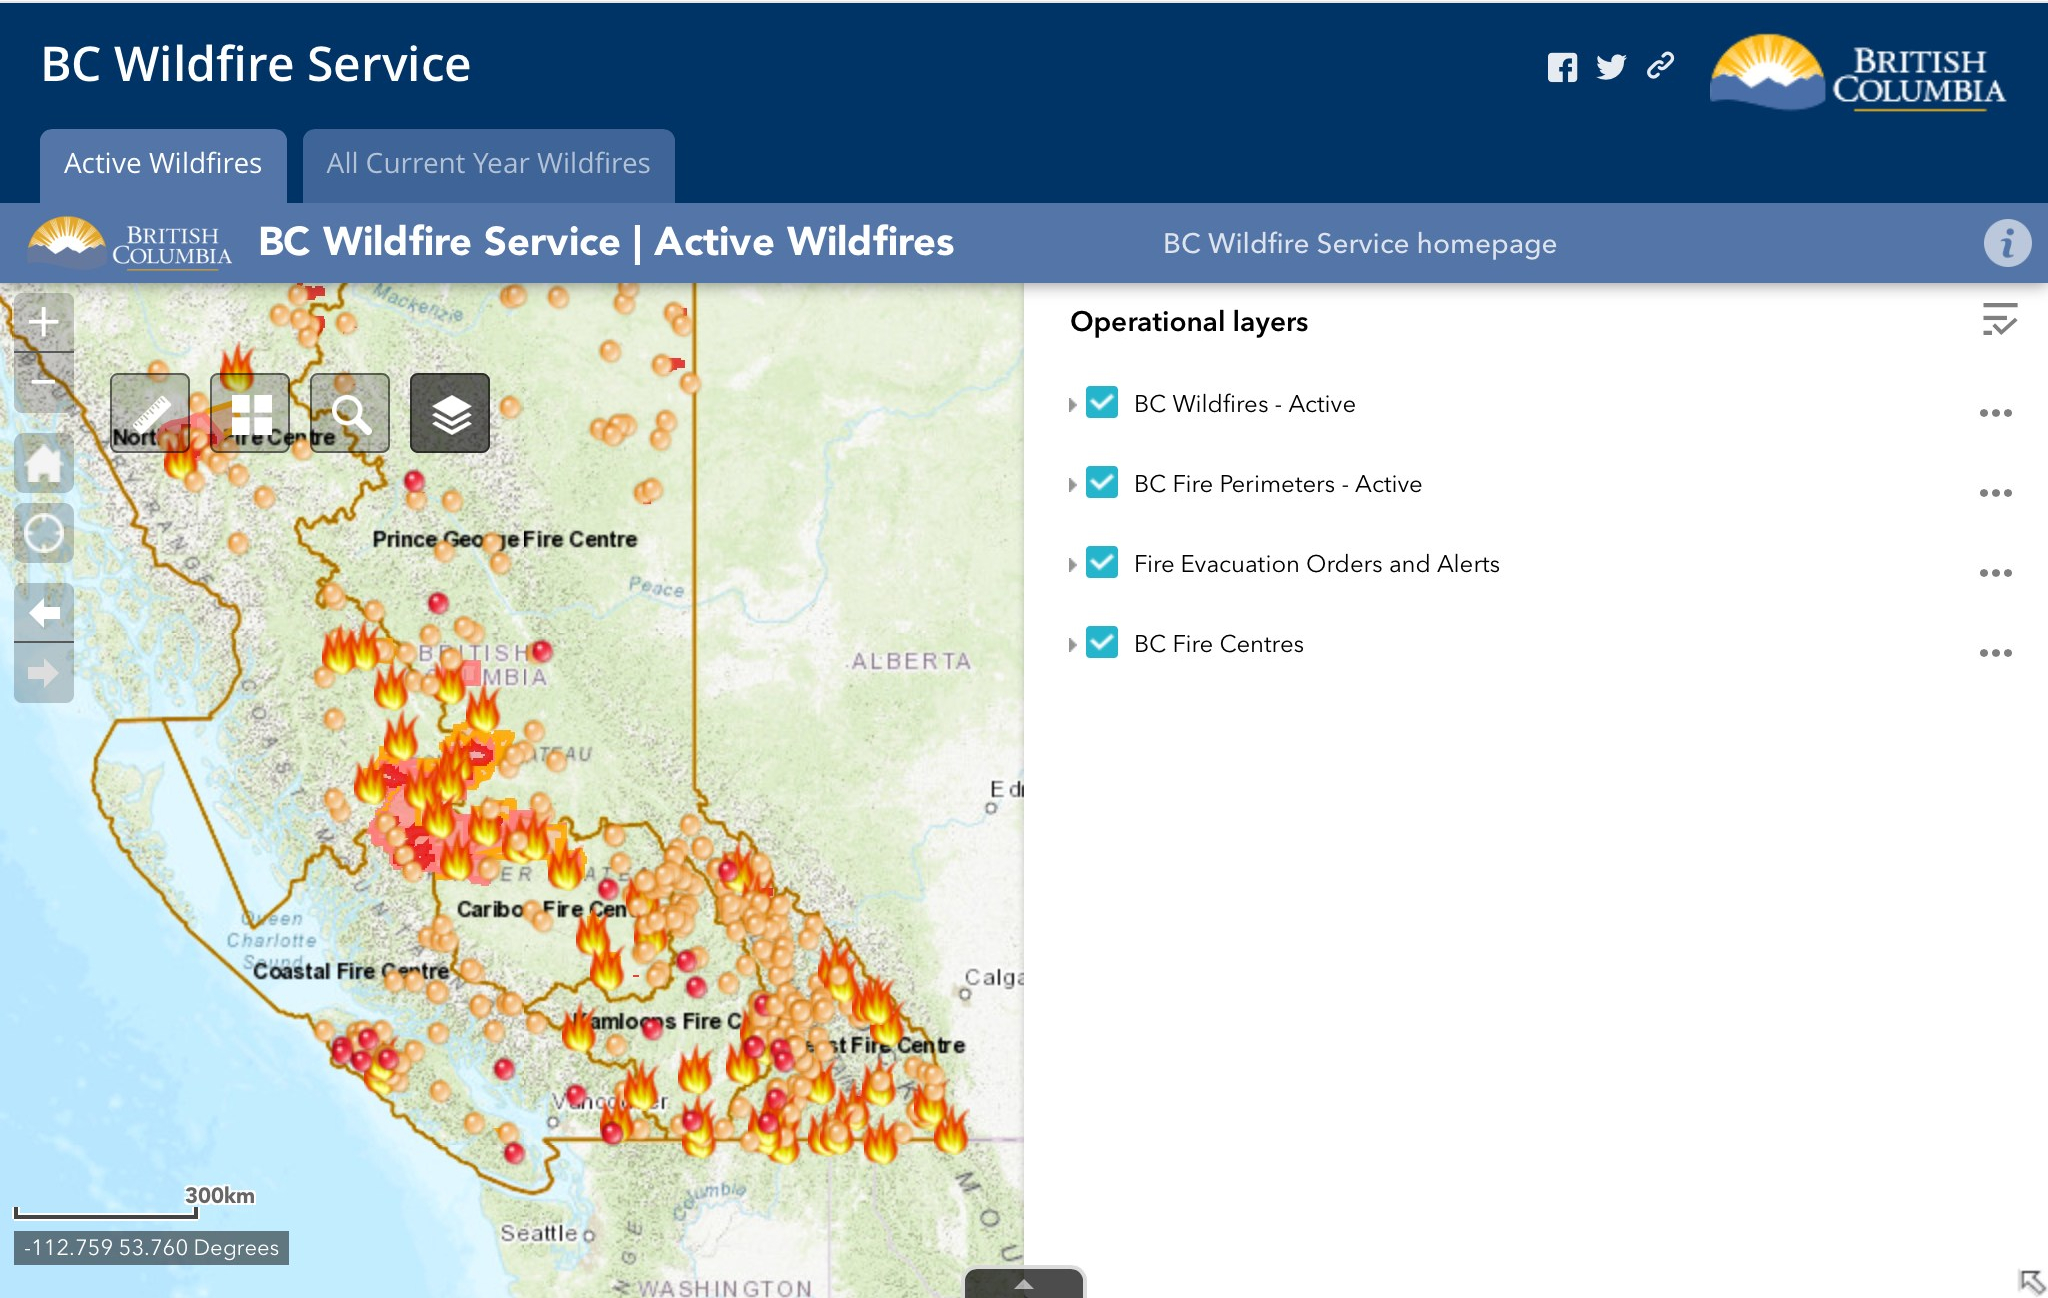This screenshot has height=1298, width=2048.
Task: Visit the BC Wildfire Service homepage link
Action: pyautogui.click(x=1359, y=244)
